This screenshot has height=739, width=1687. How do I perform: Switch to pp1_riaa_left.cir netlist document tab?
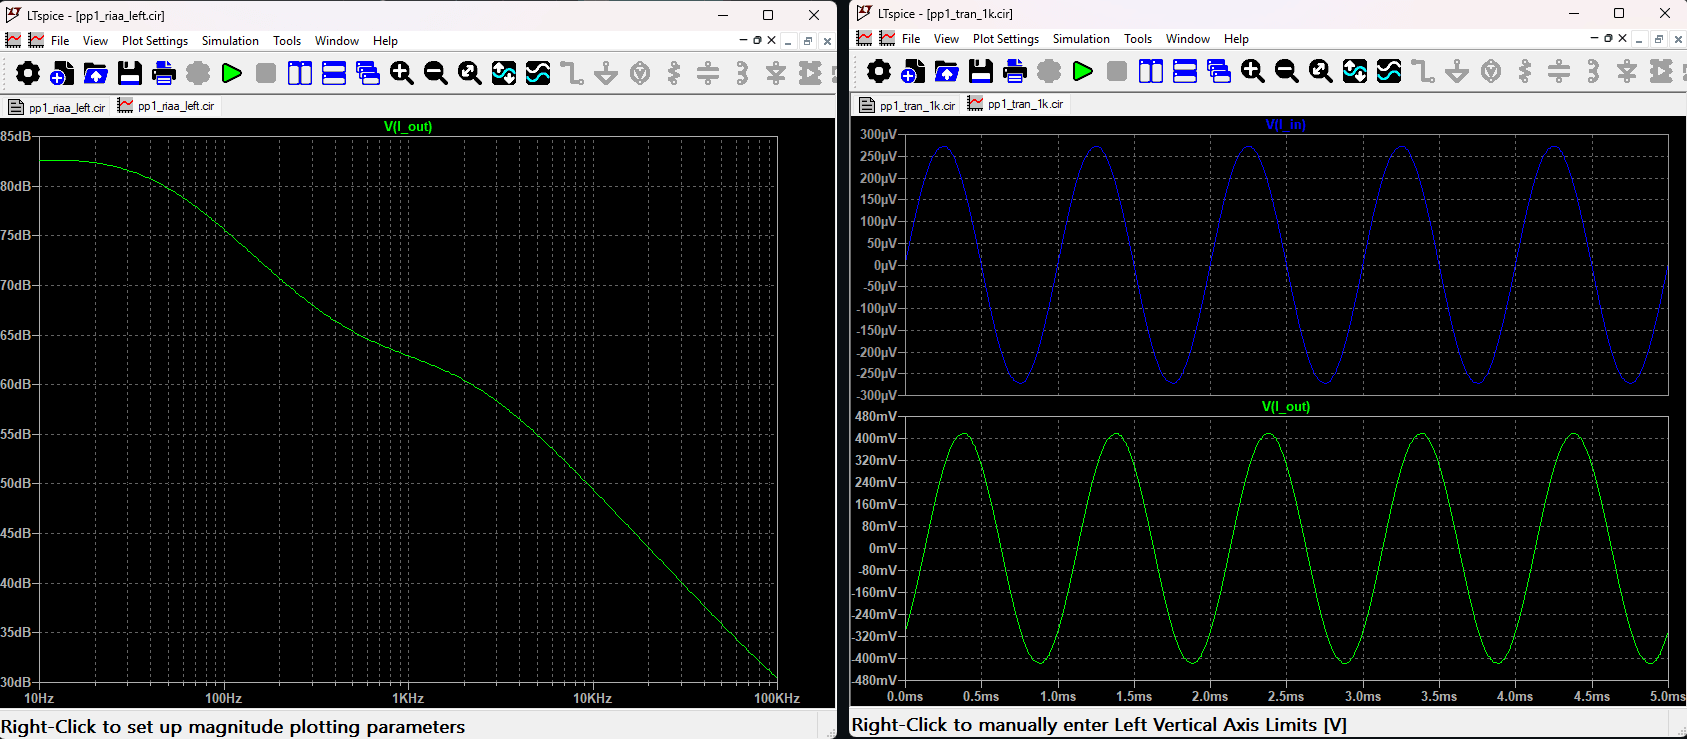57,107
